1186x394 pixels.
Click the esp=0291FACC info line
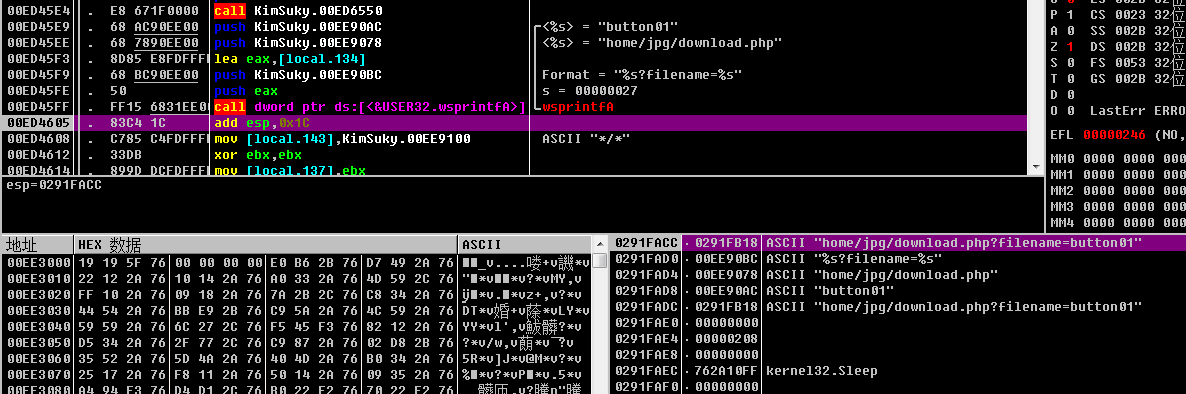pos(54,185)
